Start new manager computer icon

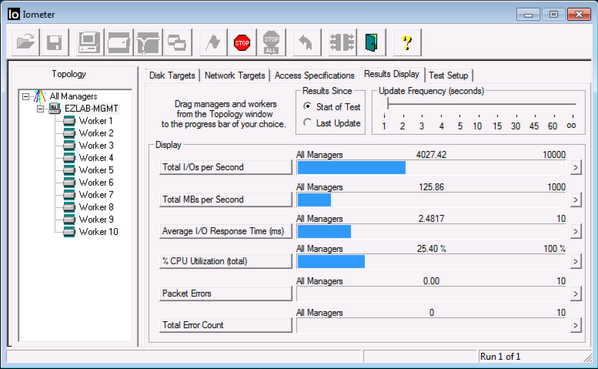tap(89, 42)
